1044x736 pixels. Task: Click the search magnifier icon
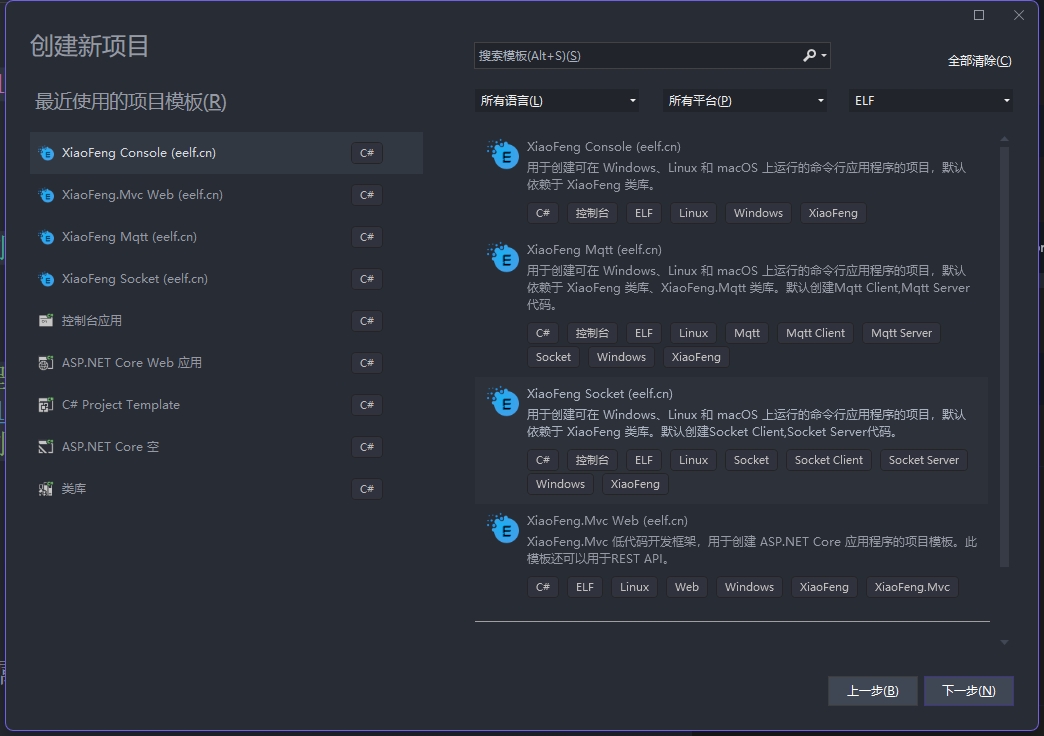click(x=810, y=55)
